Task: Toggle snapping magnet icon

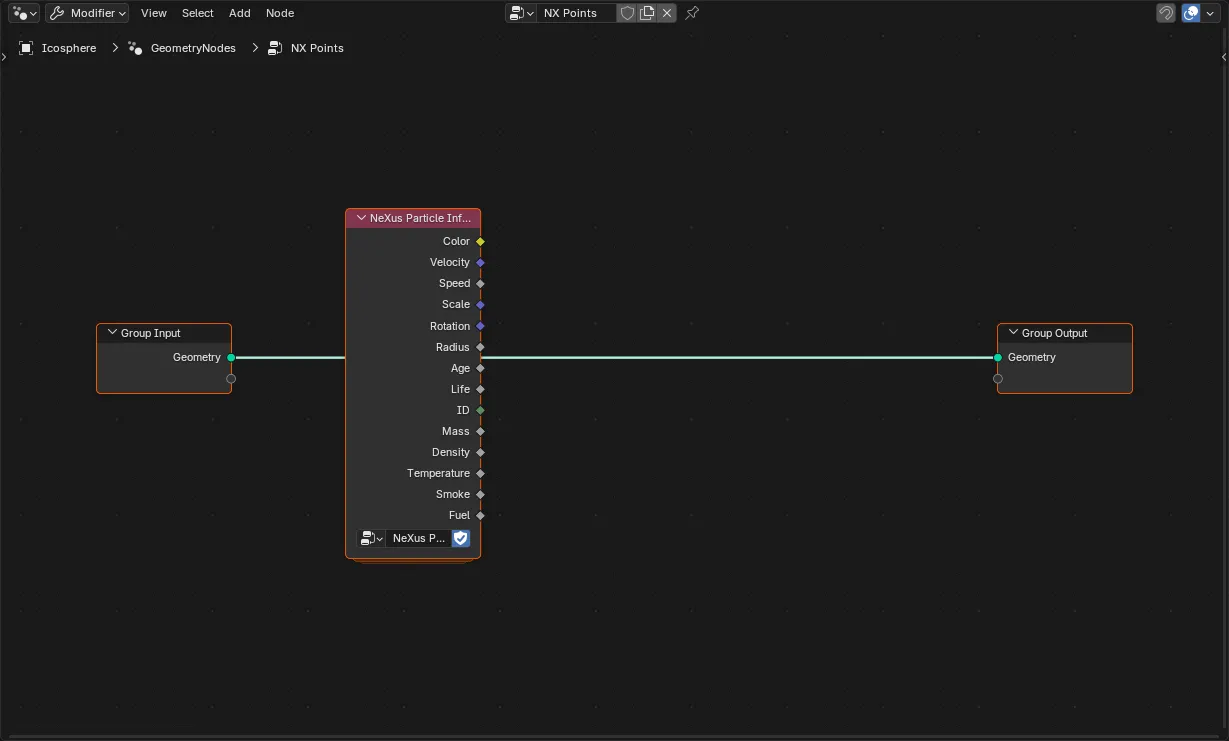Action: click(x=1166, y=13)
